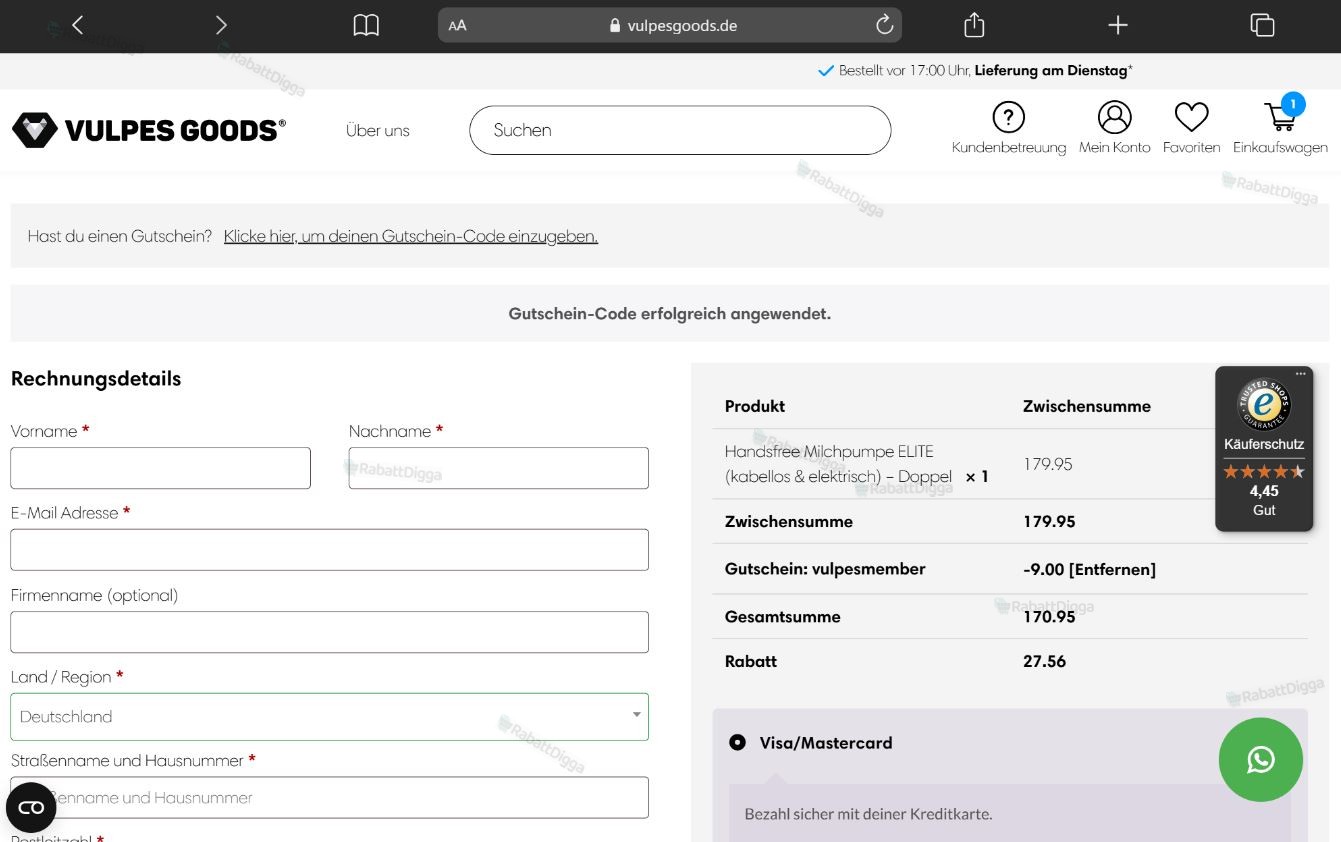Select Visa/Mastercard payment method

pos(738,743)
